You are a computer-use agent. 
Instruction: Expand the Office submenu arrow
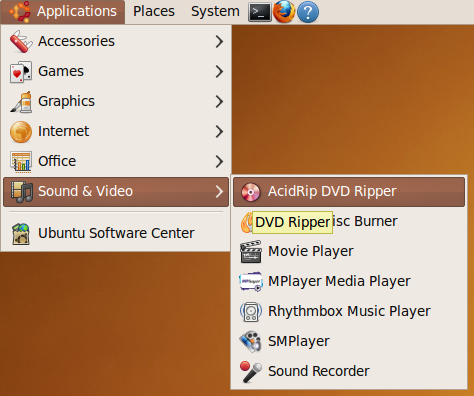pos(219,161)
